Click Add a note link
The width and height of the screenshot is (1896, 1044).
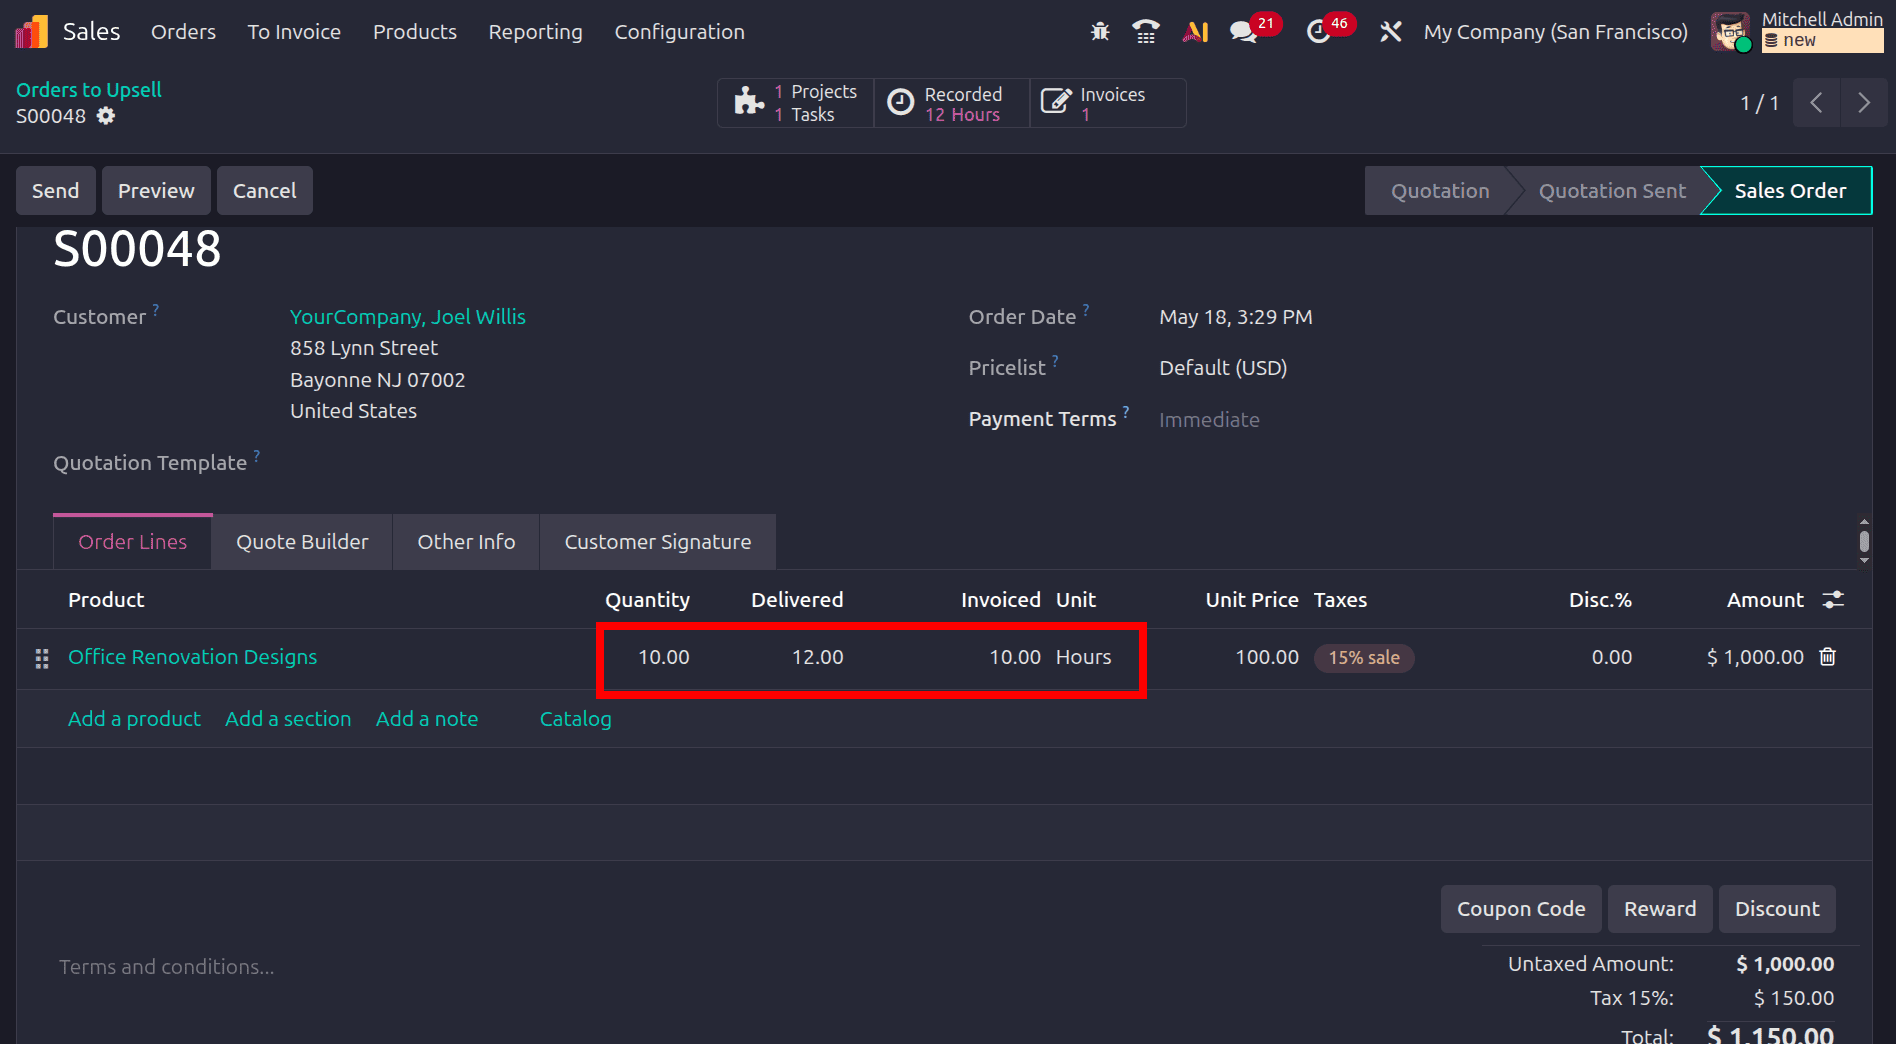click(x=427, y=719)
